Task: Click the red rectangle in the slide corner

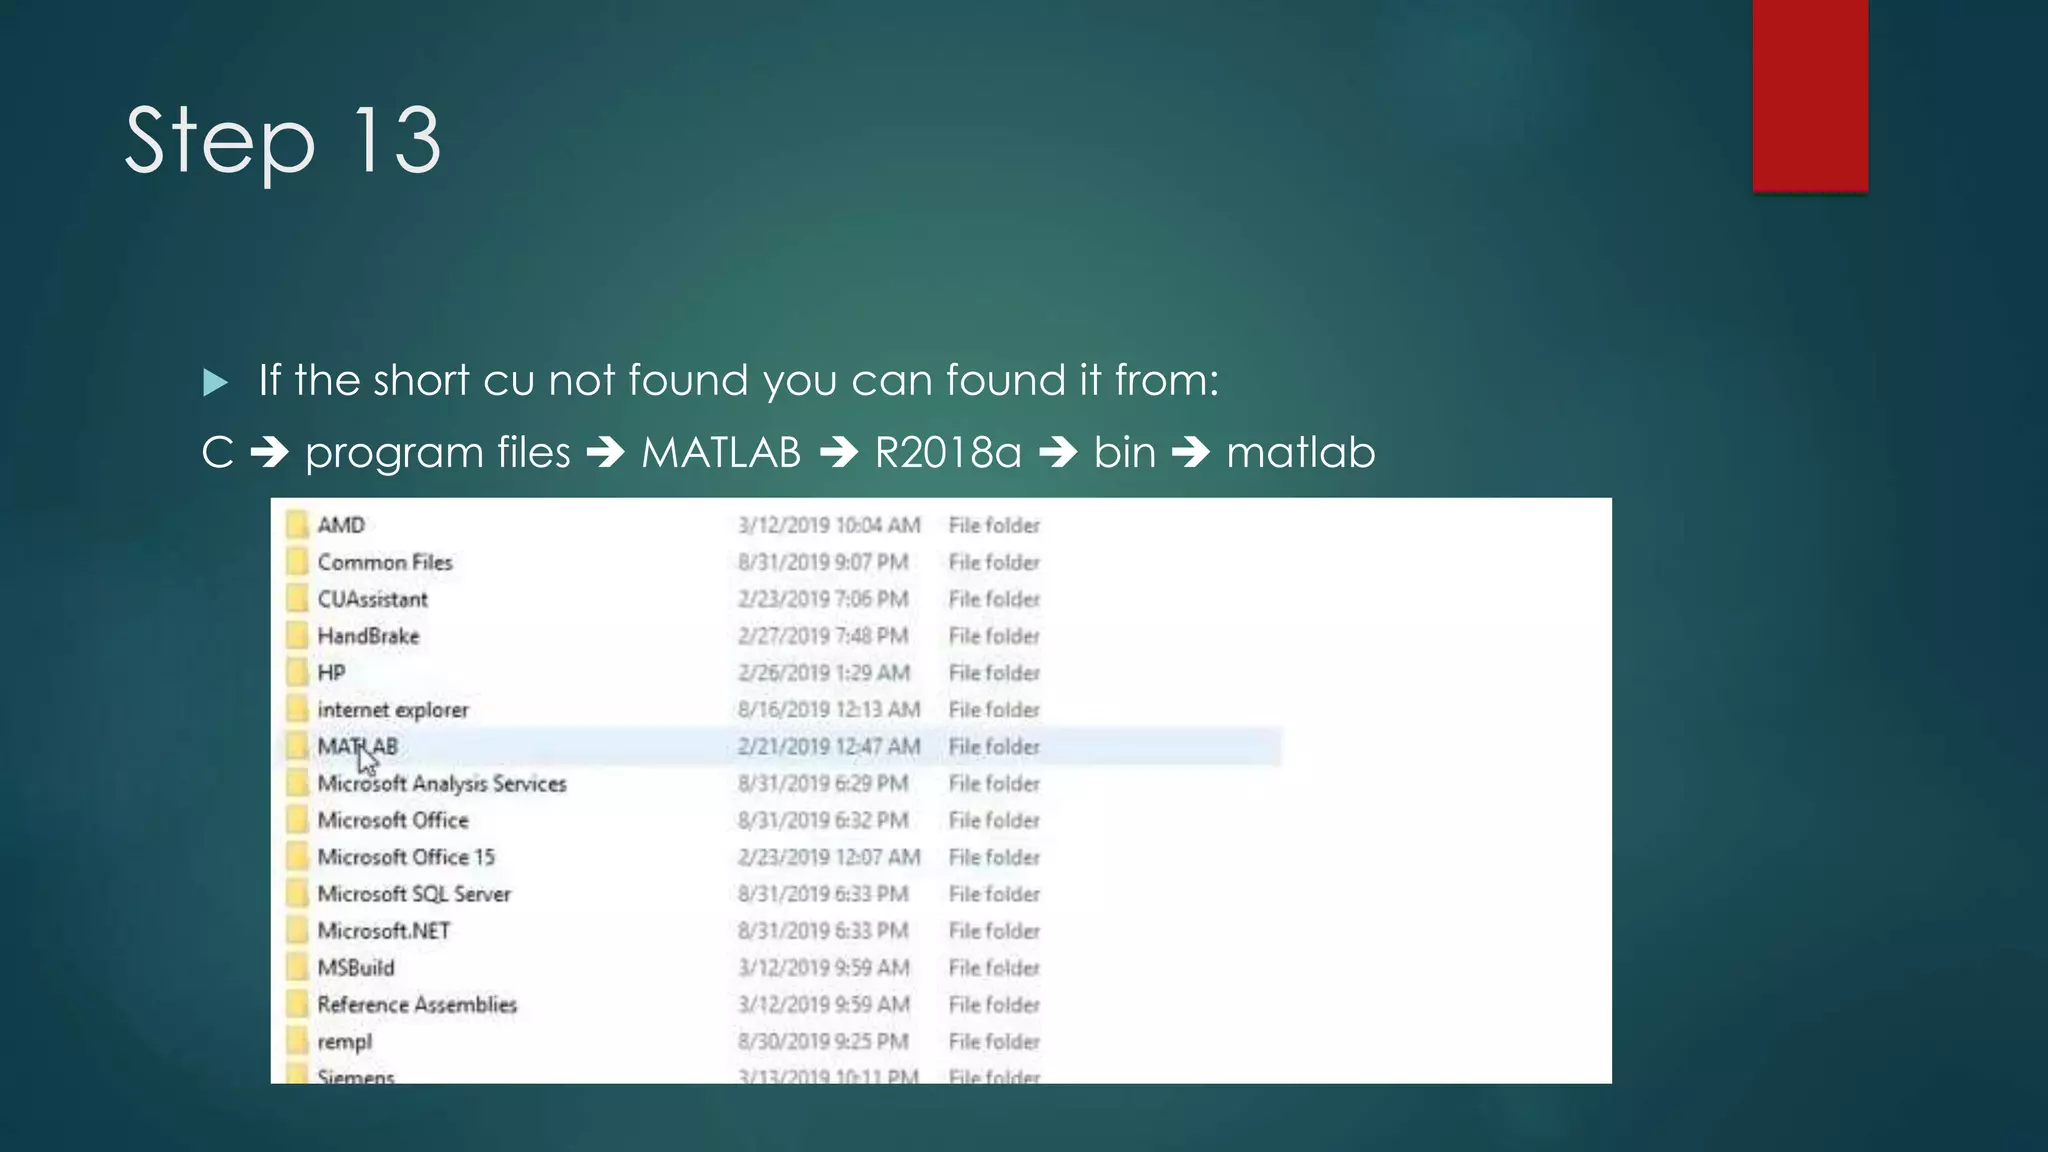Action: [x=1809, y=95]
